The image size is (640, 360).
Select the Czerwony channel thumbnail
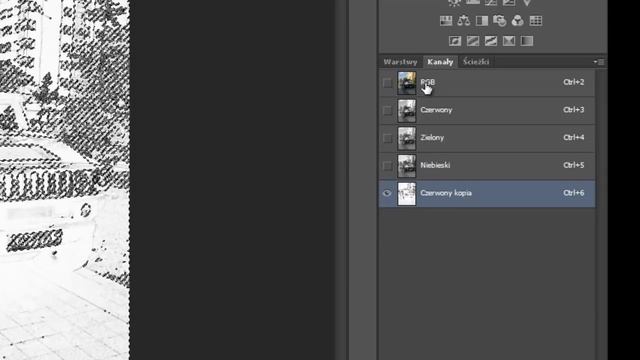click(x=407, y=111)
